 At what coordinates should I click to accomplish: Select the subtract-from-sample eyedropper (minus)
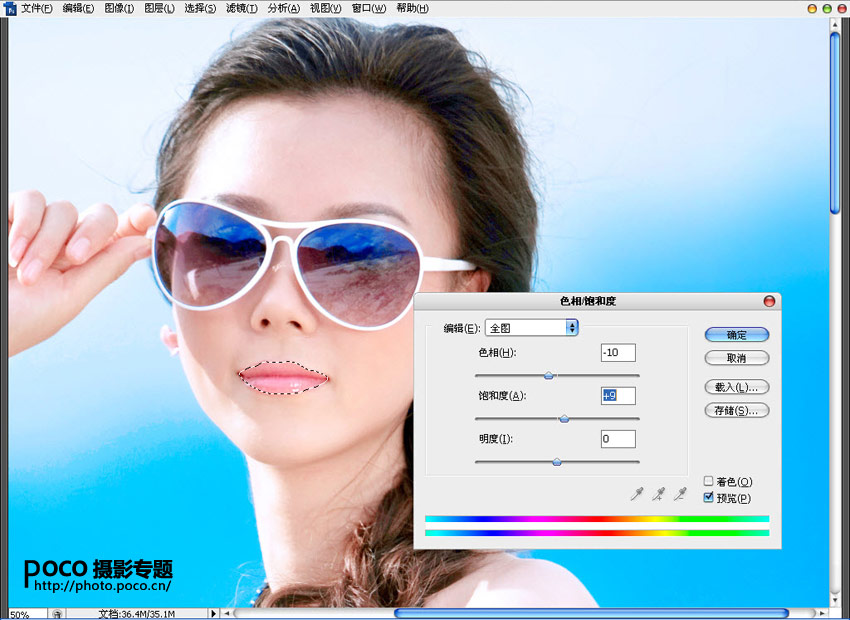(680, 493)
